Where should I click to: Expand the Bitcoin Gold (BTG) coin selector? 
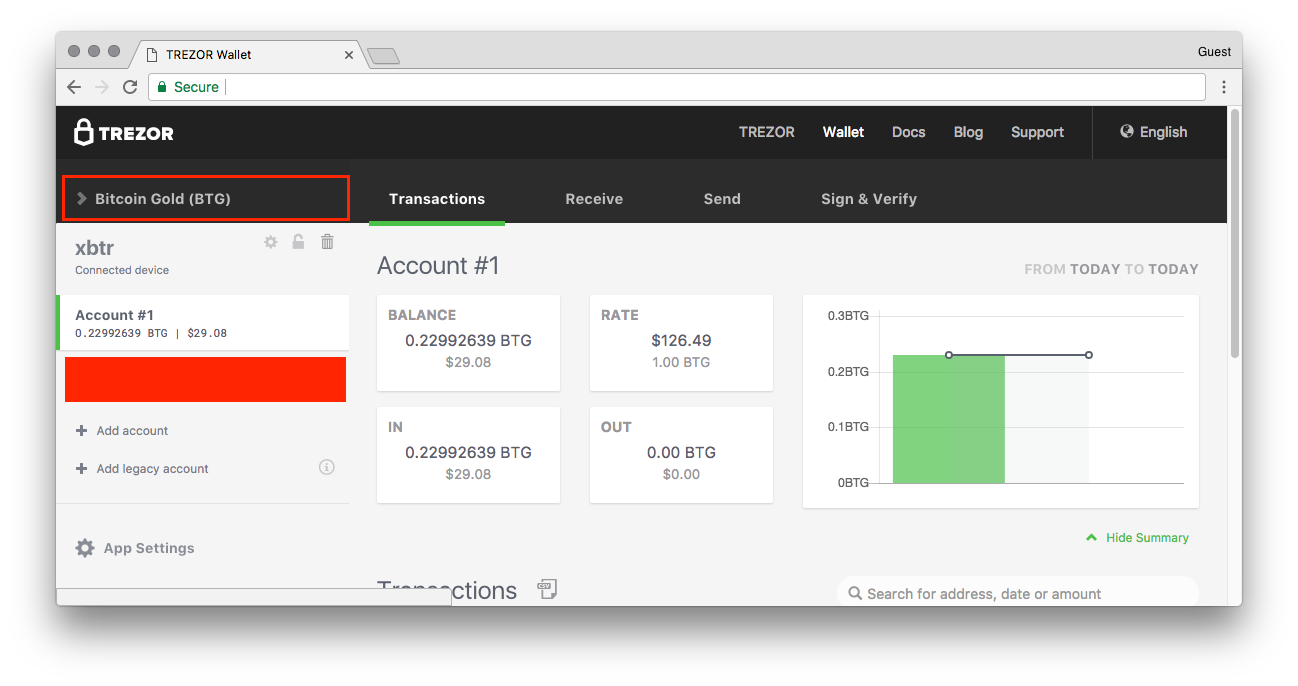(206, 198)
